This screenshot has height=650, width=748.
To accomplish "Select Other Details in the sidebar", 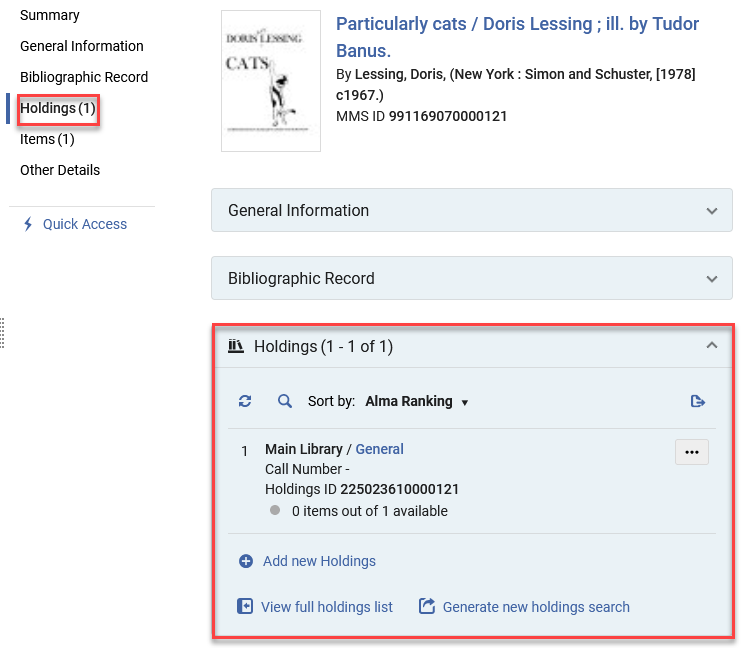I will coord(60,170).
